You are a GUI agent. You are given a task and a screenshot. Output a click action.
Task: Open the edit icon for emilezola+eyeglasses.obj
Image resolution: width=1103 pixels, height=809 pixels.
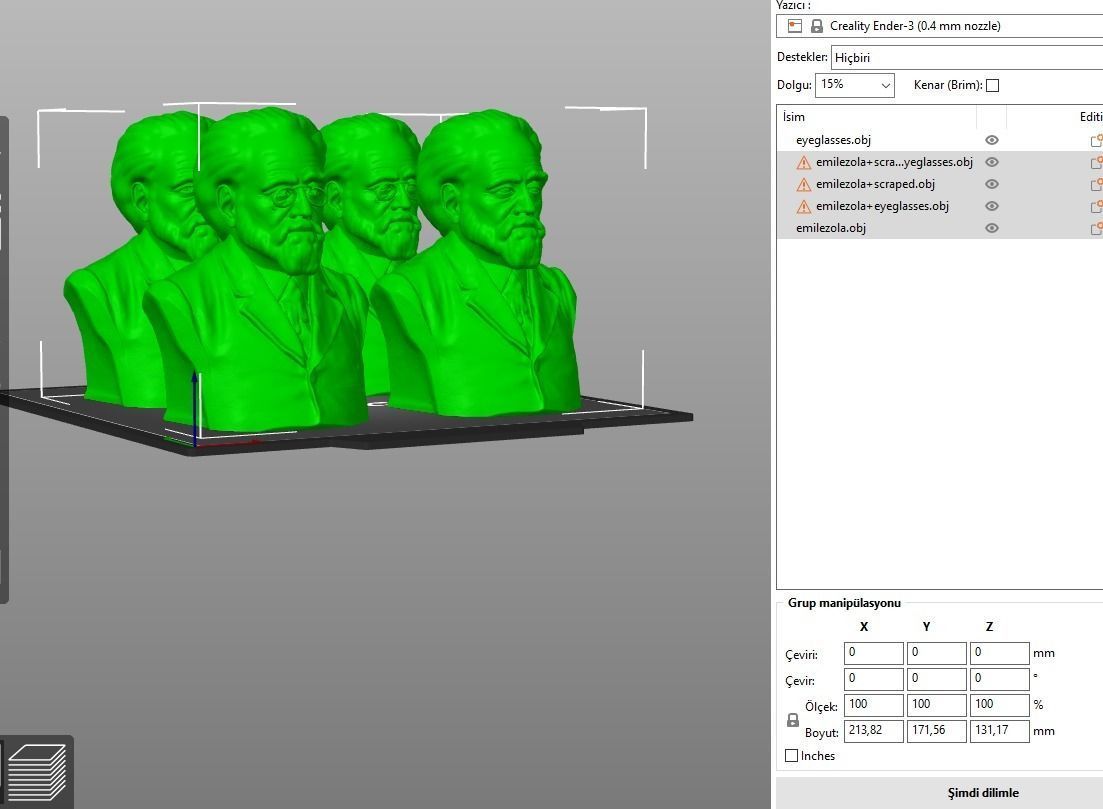[x=1096, y=206]
